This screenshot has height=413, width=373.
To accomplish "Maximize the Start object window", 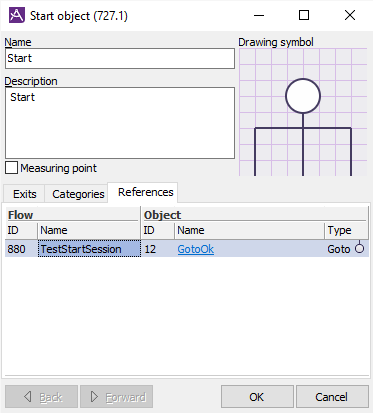I will click(x=304, y=15).
